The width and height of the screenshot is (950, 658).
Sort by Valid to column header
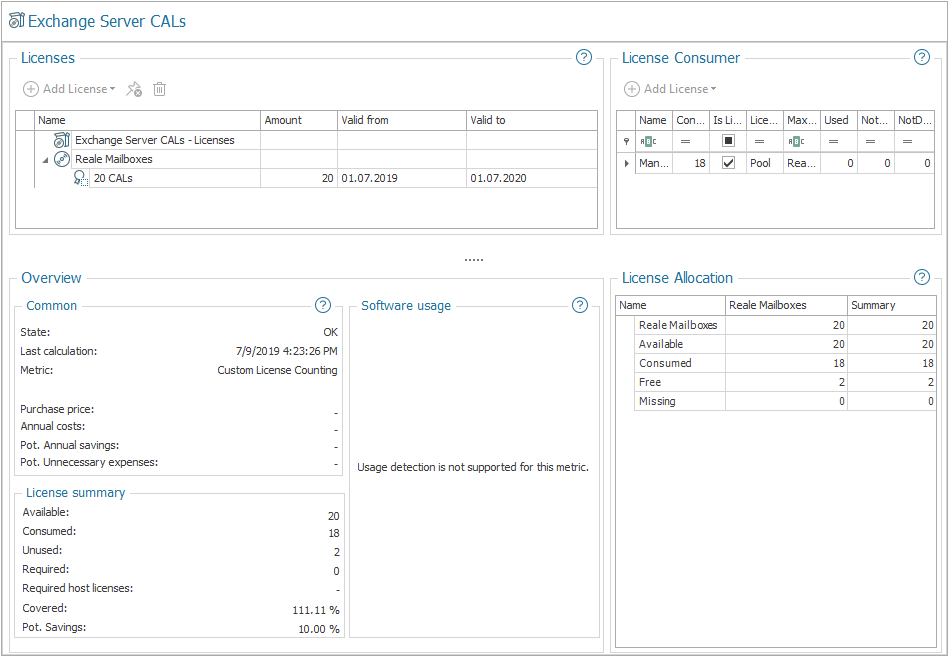(x=531, y=120)
